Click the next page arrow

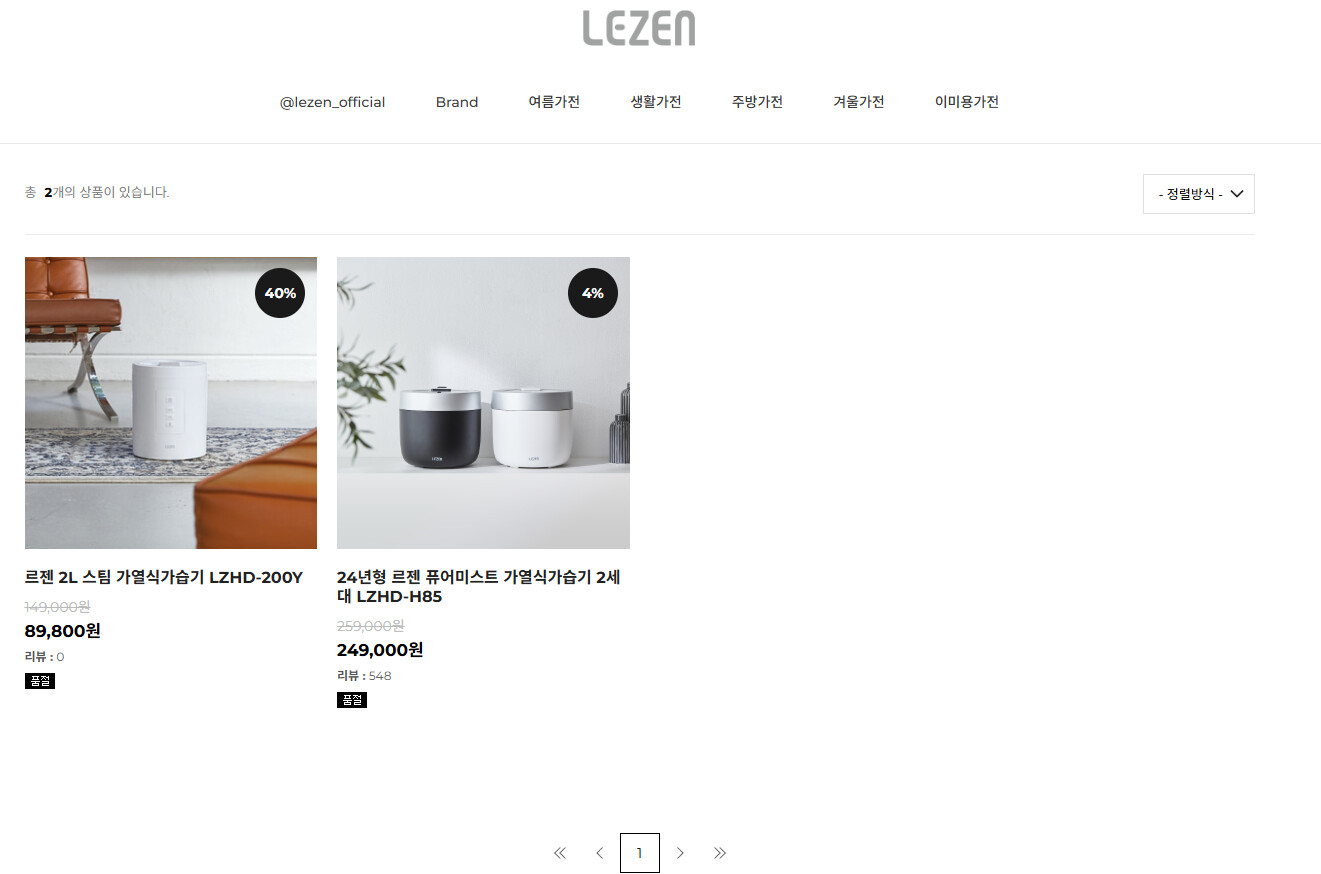680,853
